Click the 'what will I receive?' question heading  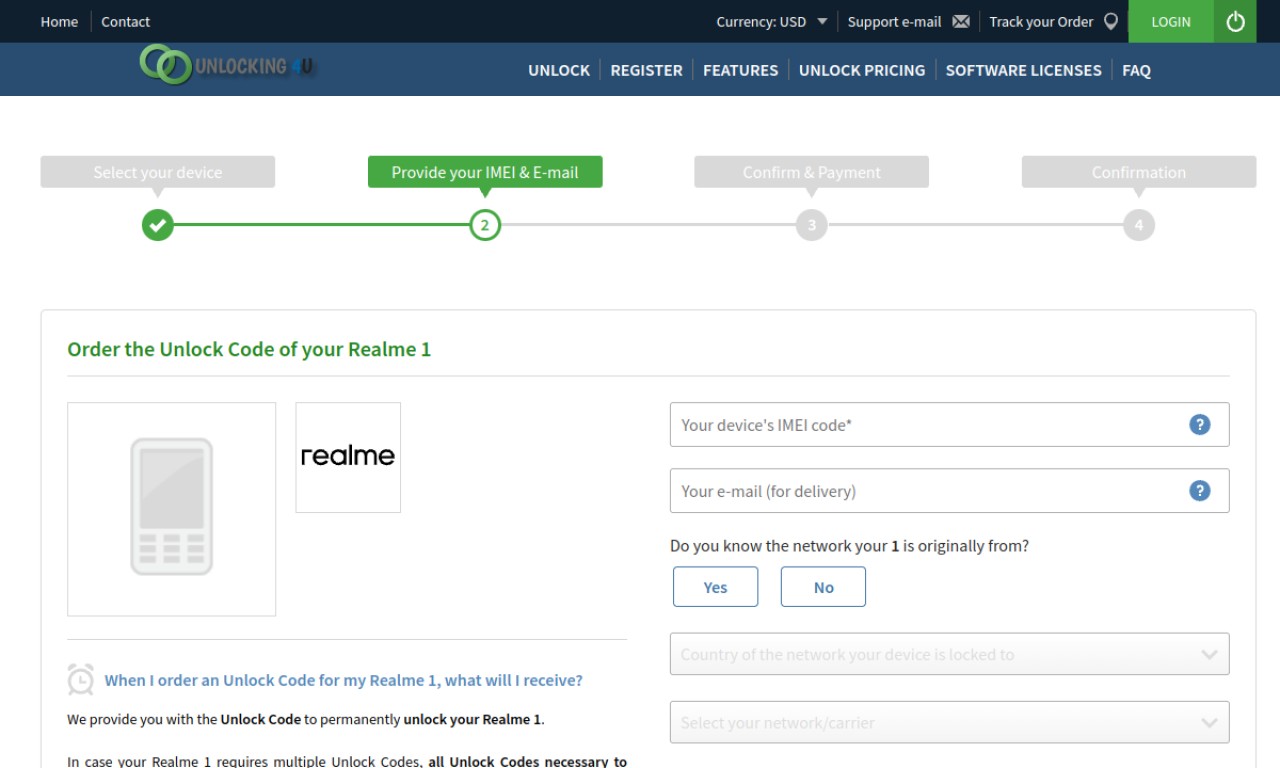click(343, 680)
